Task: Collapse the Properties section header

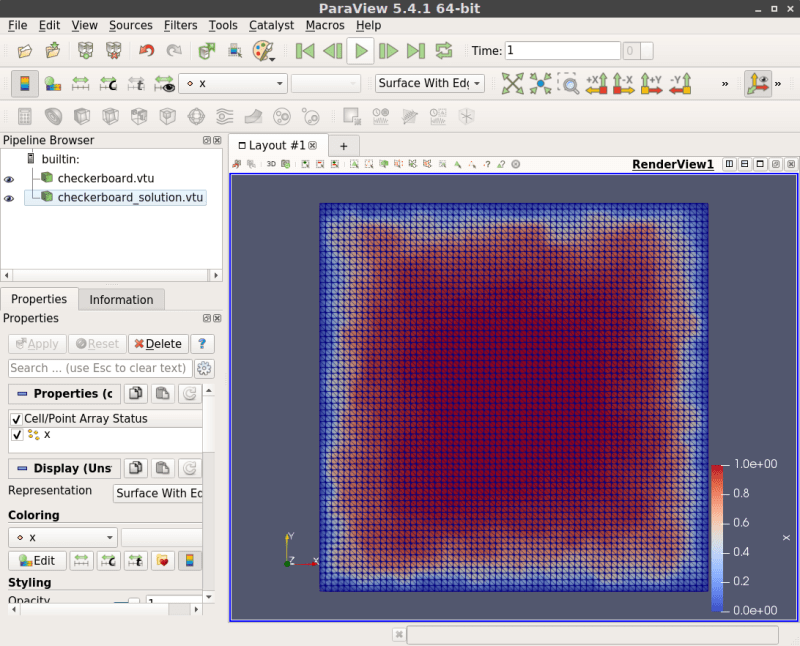Action: (x=65, y=394)
